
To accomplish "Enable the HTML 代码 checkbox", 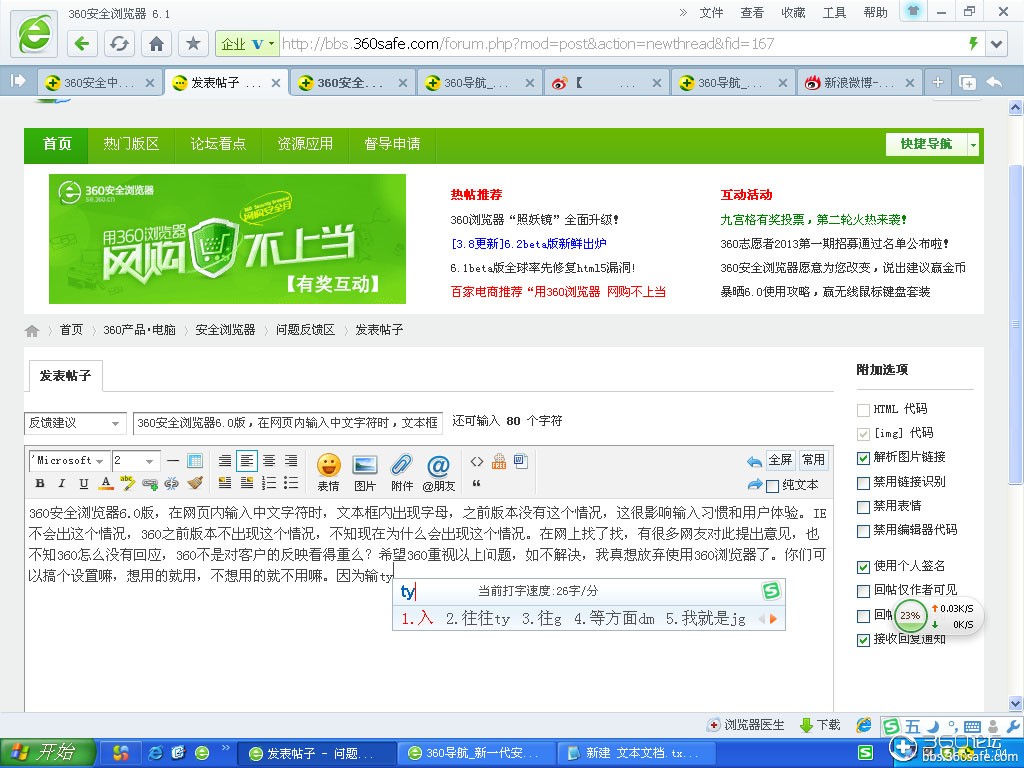I will coord(863,409).
